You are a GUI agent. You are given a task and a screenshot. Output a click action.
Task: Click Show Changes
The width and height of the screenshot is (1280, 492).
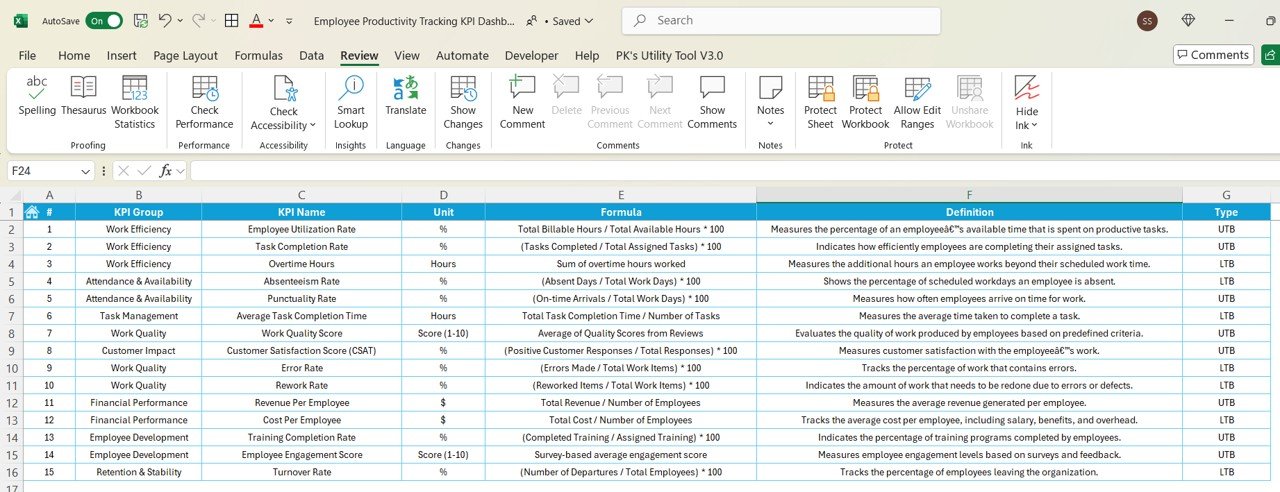click(x=463, y=102)
